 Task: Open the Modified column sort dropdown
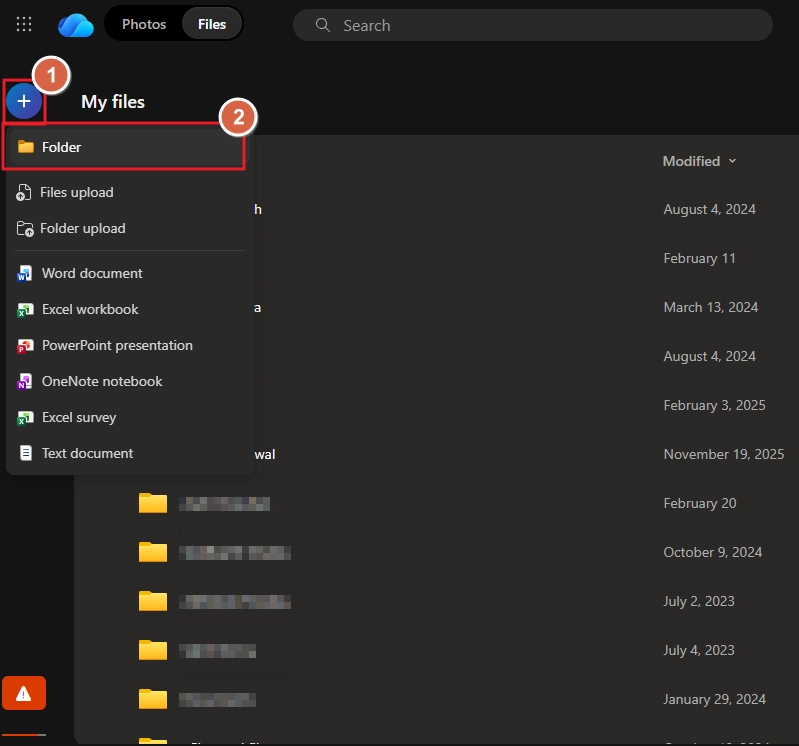tap(700, 161)
